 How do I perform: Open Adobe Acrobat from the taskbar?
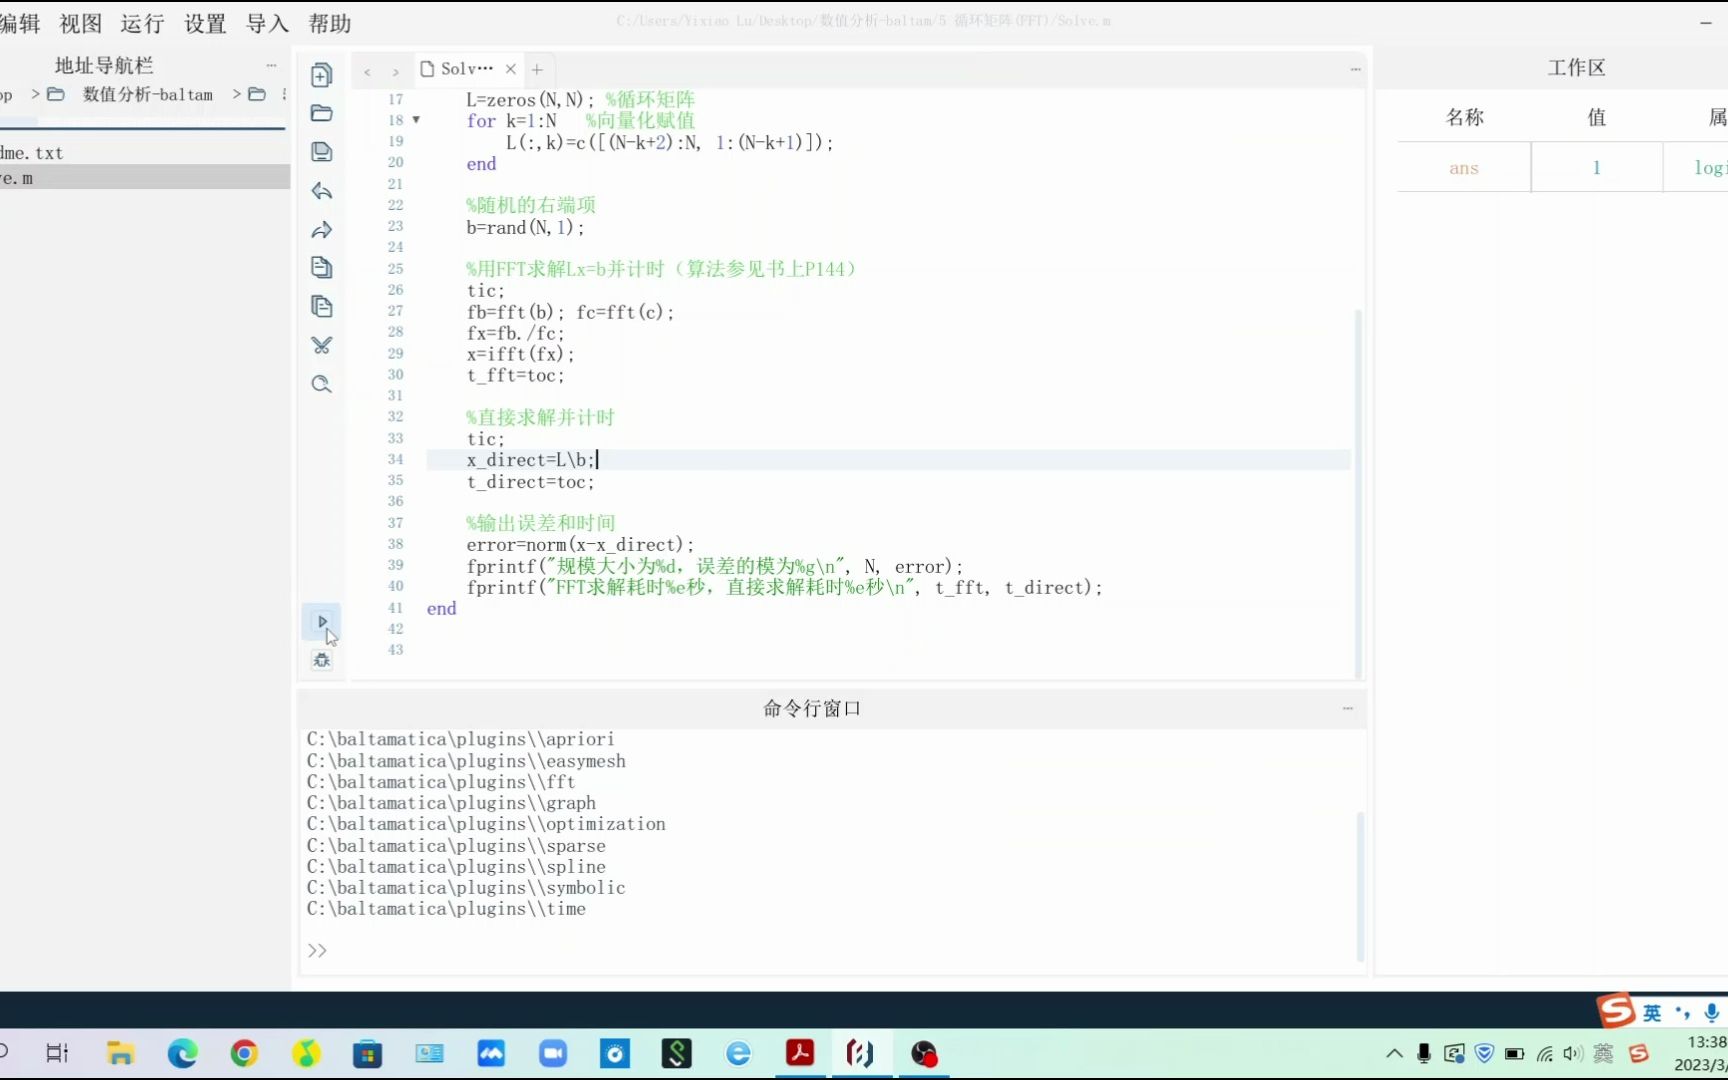(800, 1053)
